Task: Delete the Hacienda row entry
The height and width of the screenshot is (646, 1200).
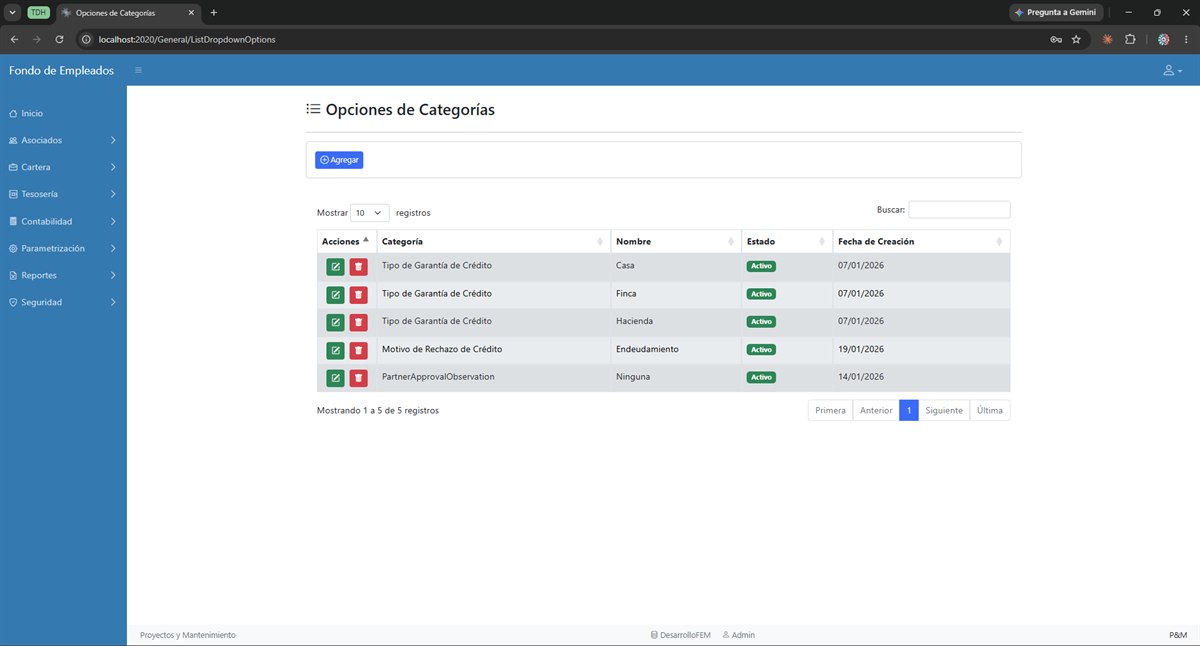Action: pyautogui.click(x=358, y=323)
